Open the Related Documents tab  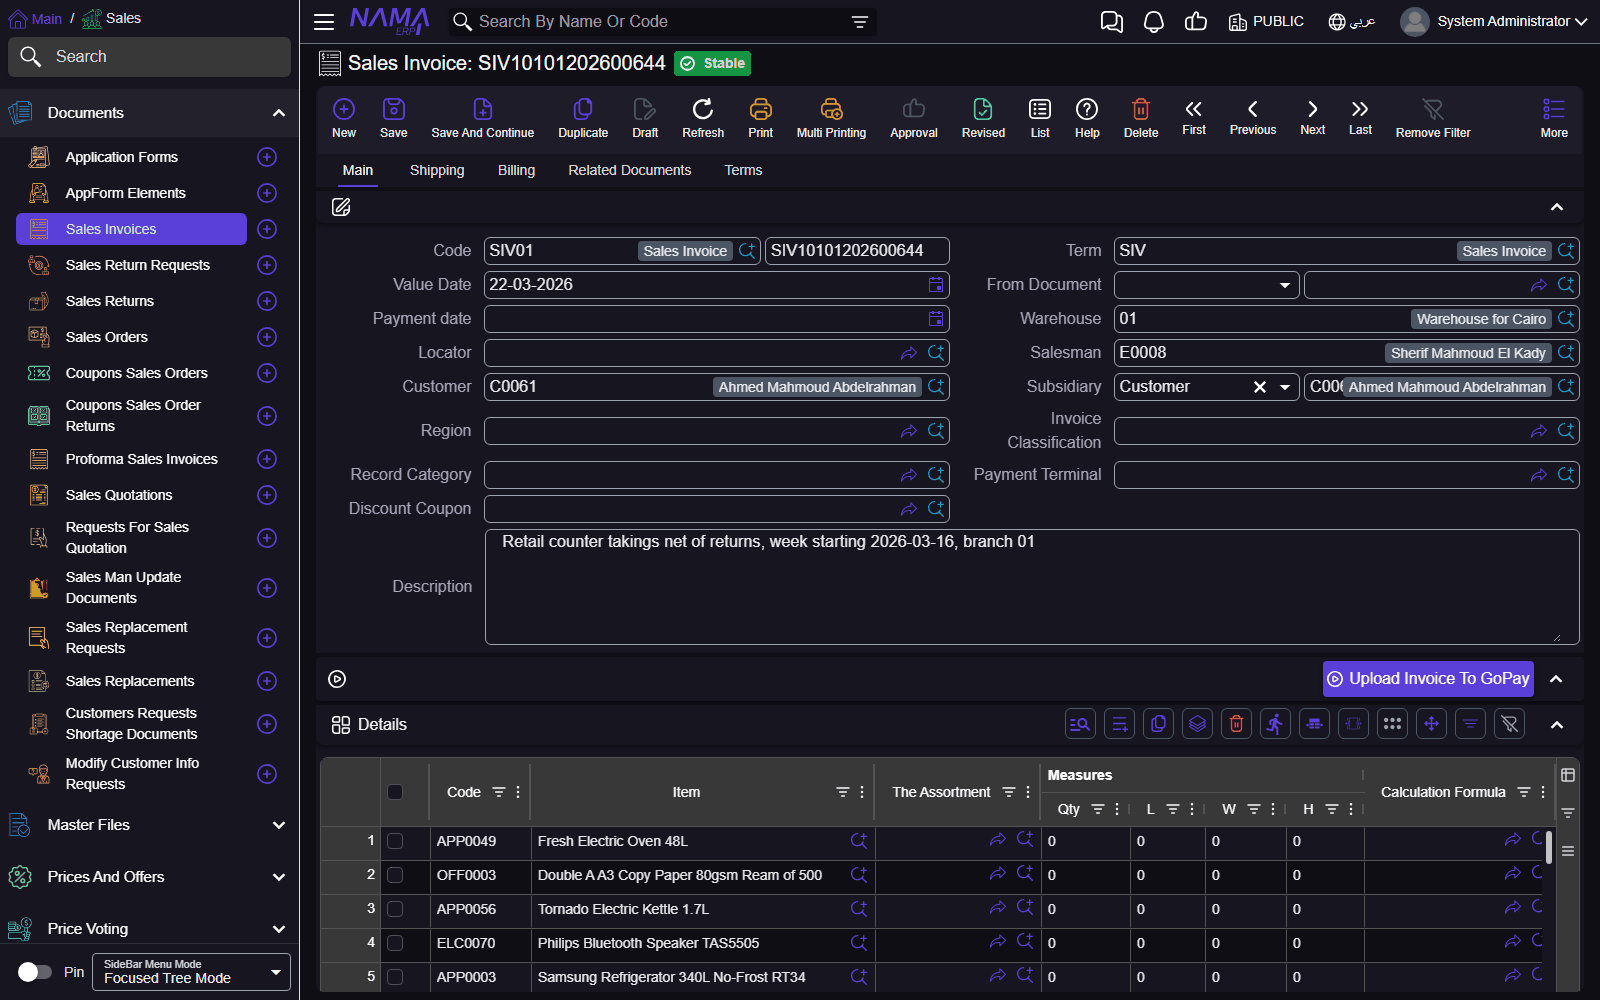point(630,170)
